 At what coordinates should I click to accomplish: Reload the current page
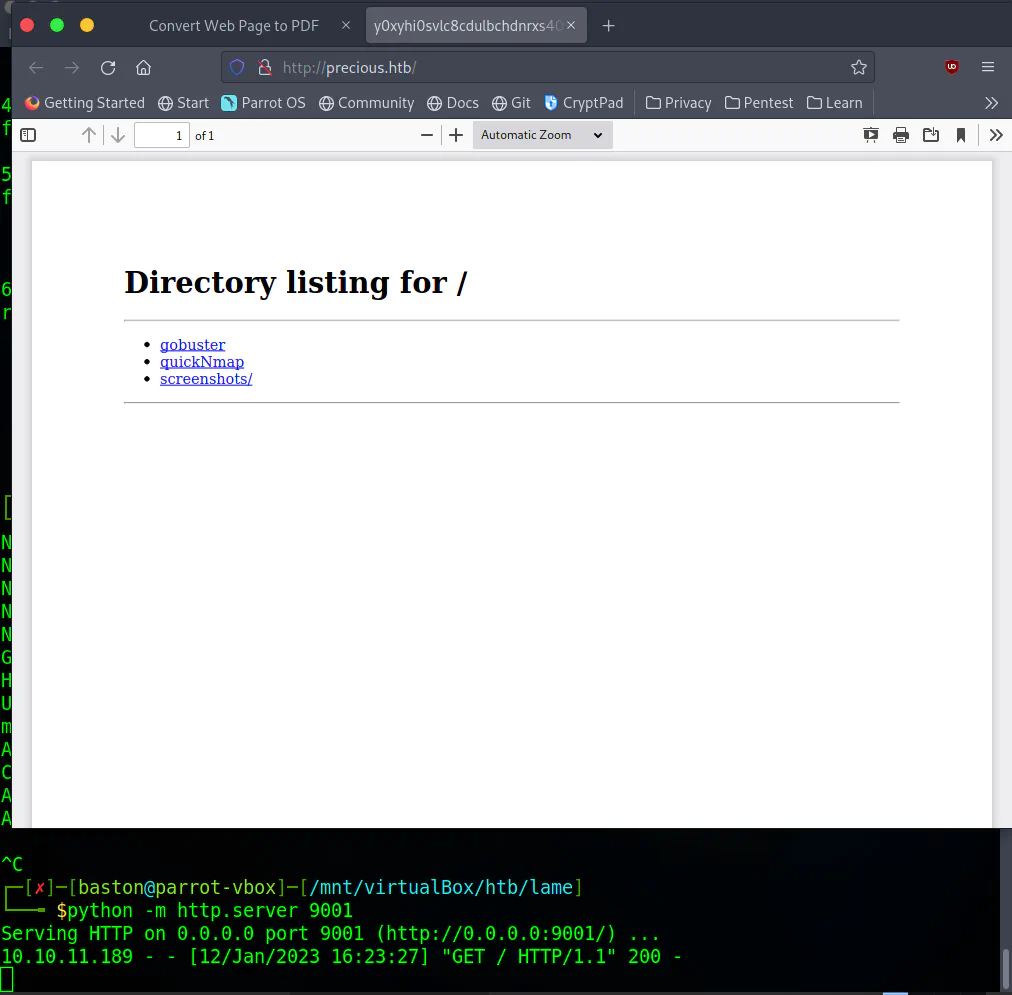pos(108,68)
